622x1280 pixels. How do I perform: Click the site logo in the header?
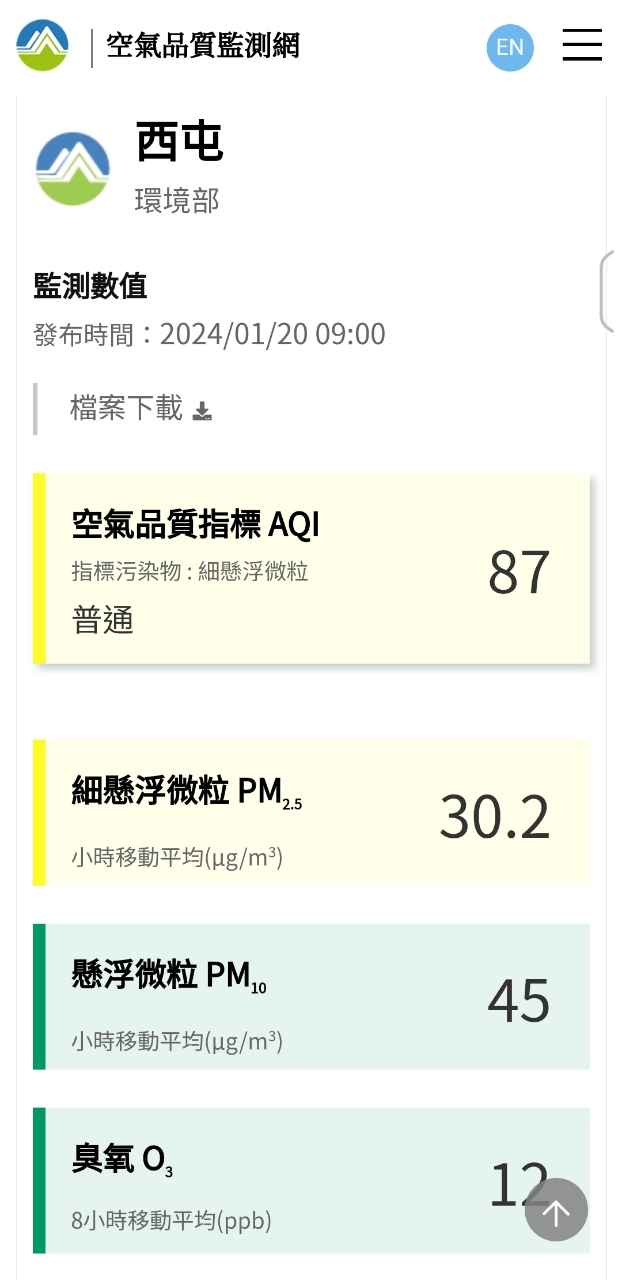coord(42,45)
